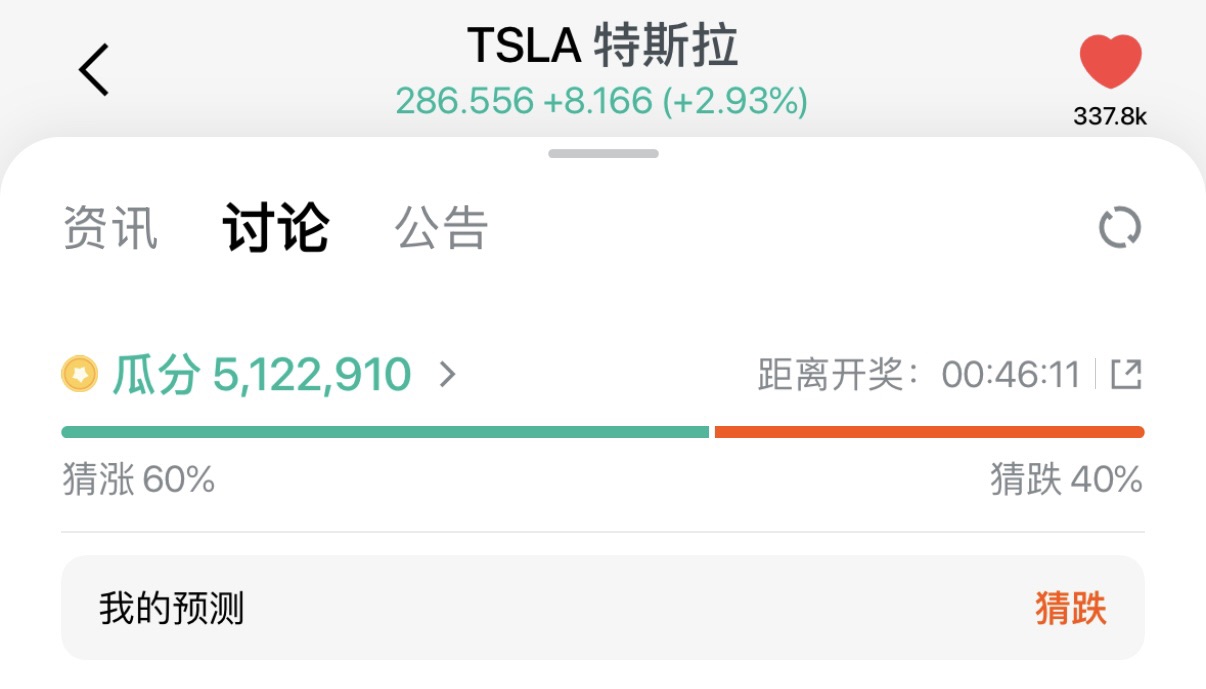Open the 瓜分 5,122,910 prize pool link
The height and width of the screenshot is (689, 1206).
tap(262, 375)
